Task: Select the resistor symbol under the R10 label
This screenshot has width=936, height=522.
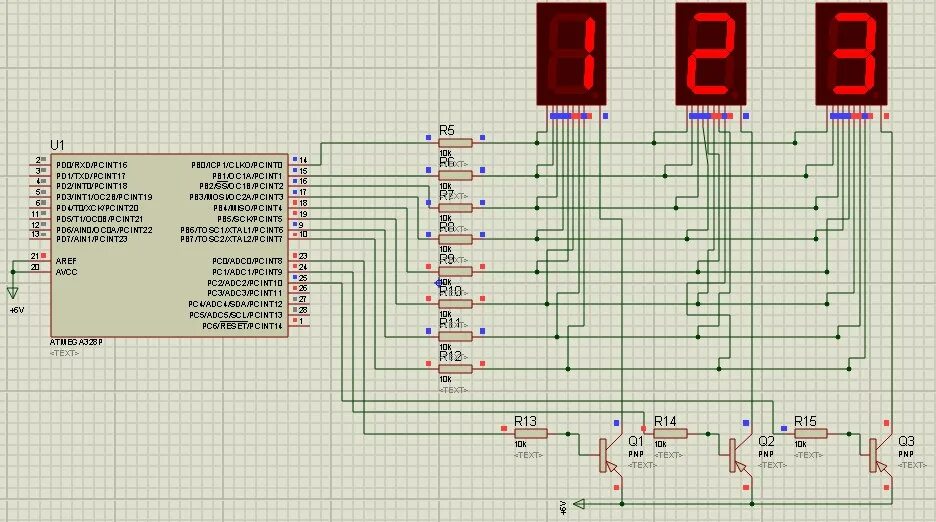Action: coord(455,304)
